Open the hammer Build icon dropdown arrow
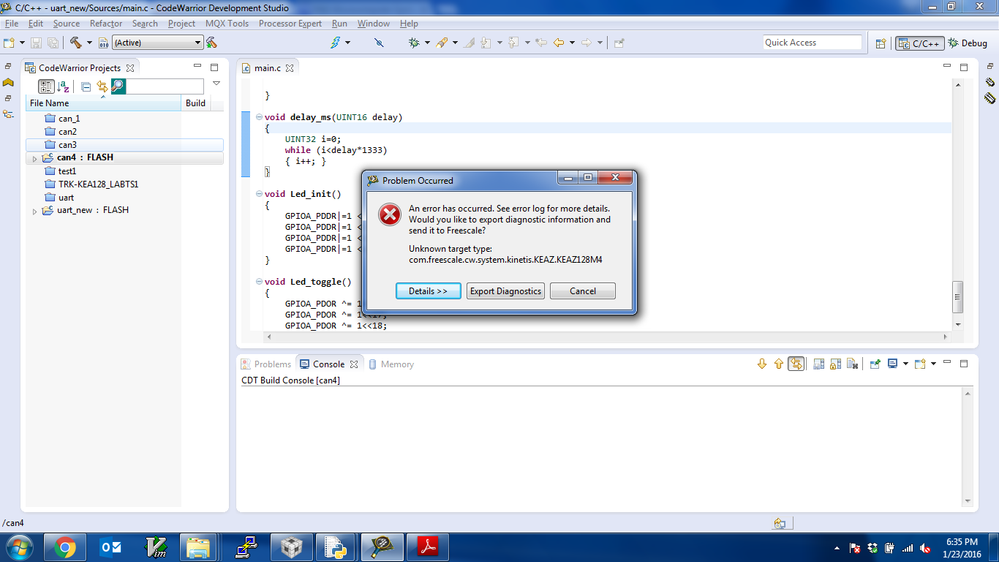The image size is (999, 562). coord(89,43)
